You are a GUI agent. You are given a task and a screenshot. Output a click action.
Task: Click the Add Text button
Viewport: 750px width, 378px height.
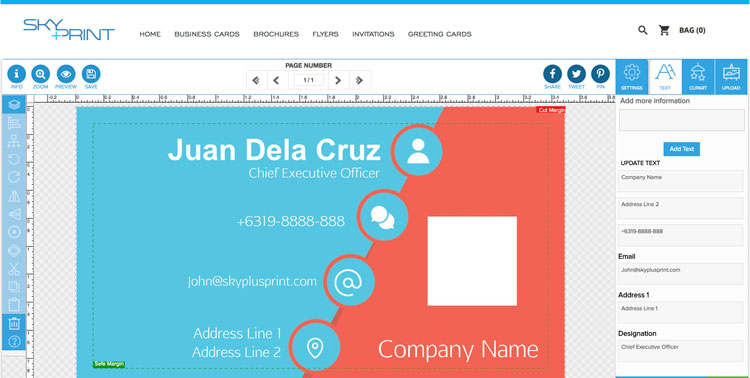[682, 149]
